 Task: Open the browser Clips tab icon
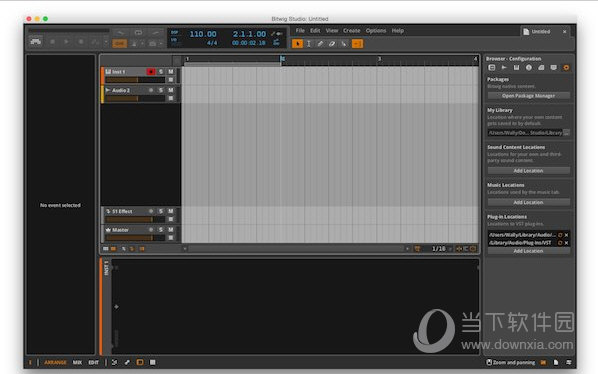[x=541, y=67]
